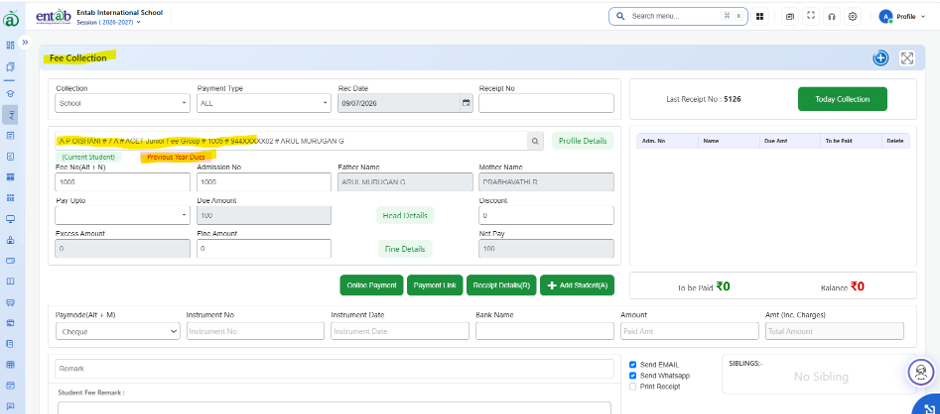Viewport: 940px width, 414px height.
Task: Open the Collection dropdown showing School
Action: (123, 103)
